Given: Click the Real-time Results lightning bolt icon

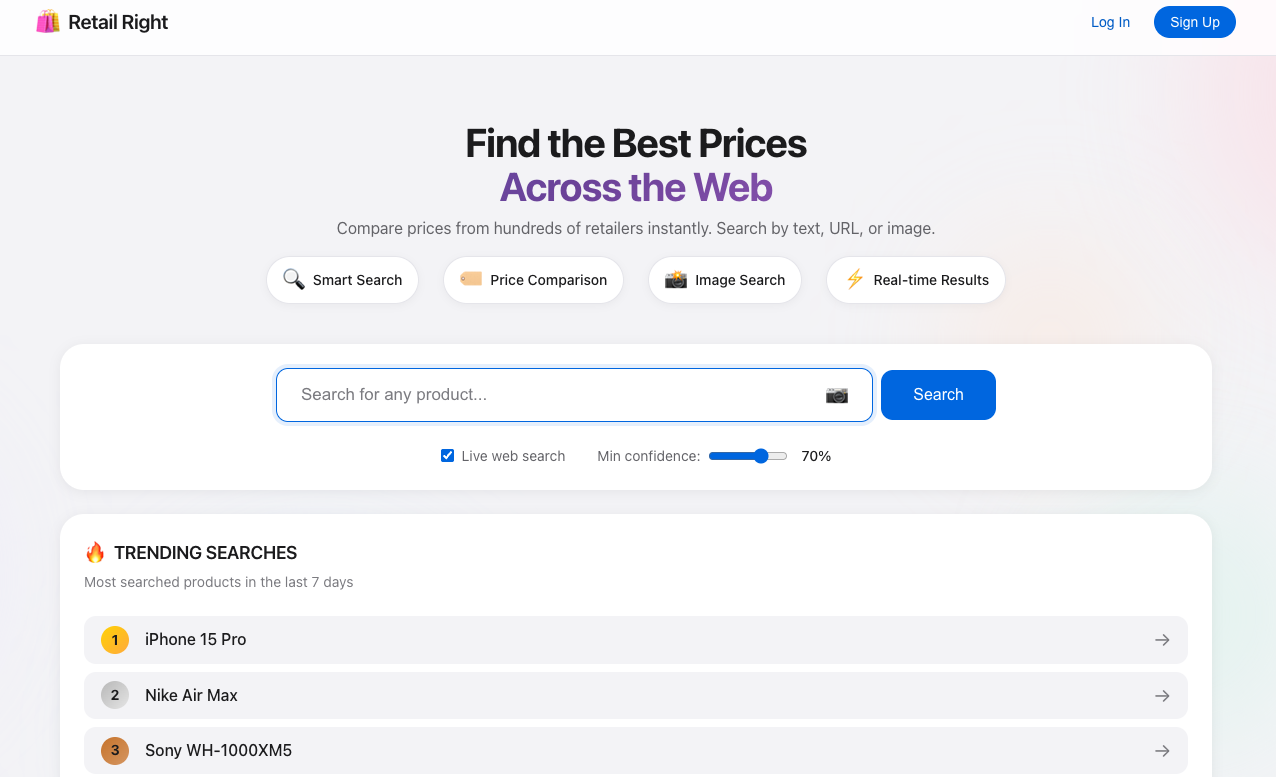Looking at the screenshot, I should (x=855, y=280).
